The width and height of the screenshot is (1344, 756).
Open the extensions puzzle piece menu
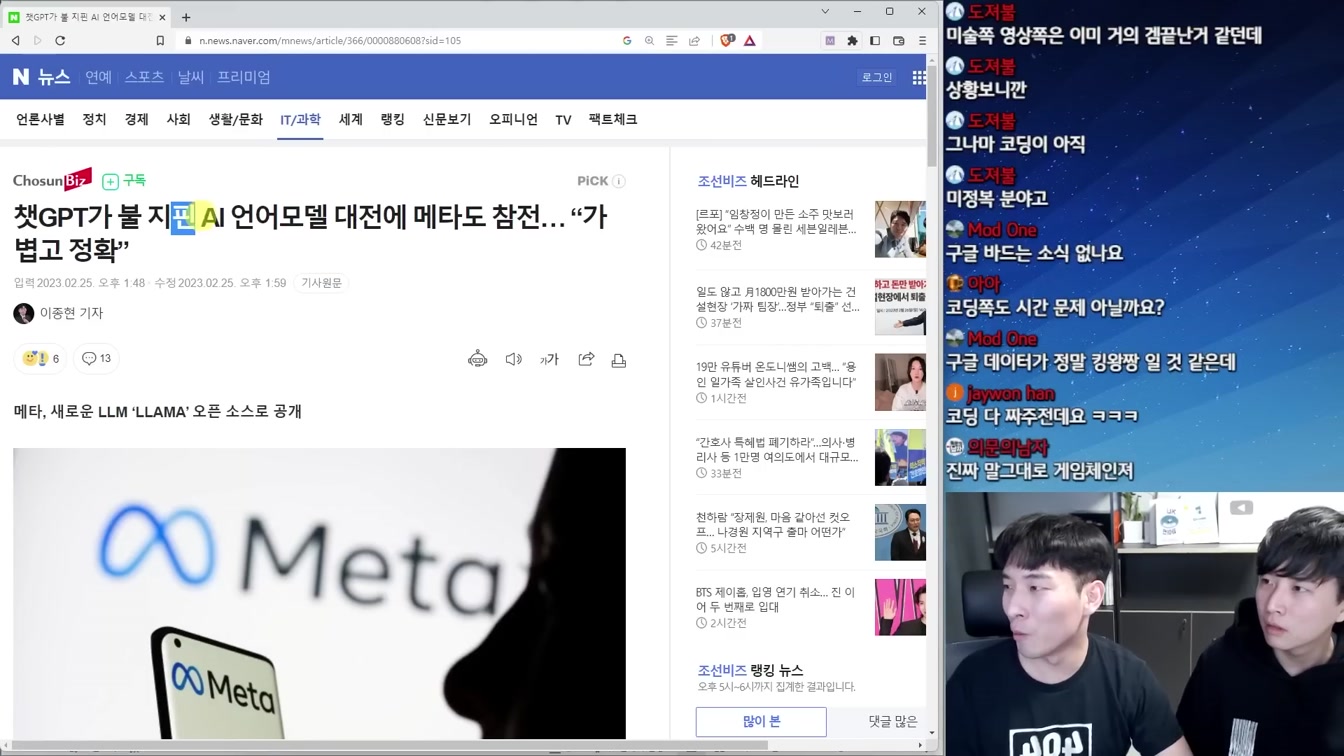(852, 41)
